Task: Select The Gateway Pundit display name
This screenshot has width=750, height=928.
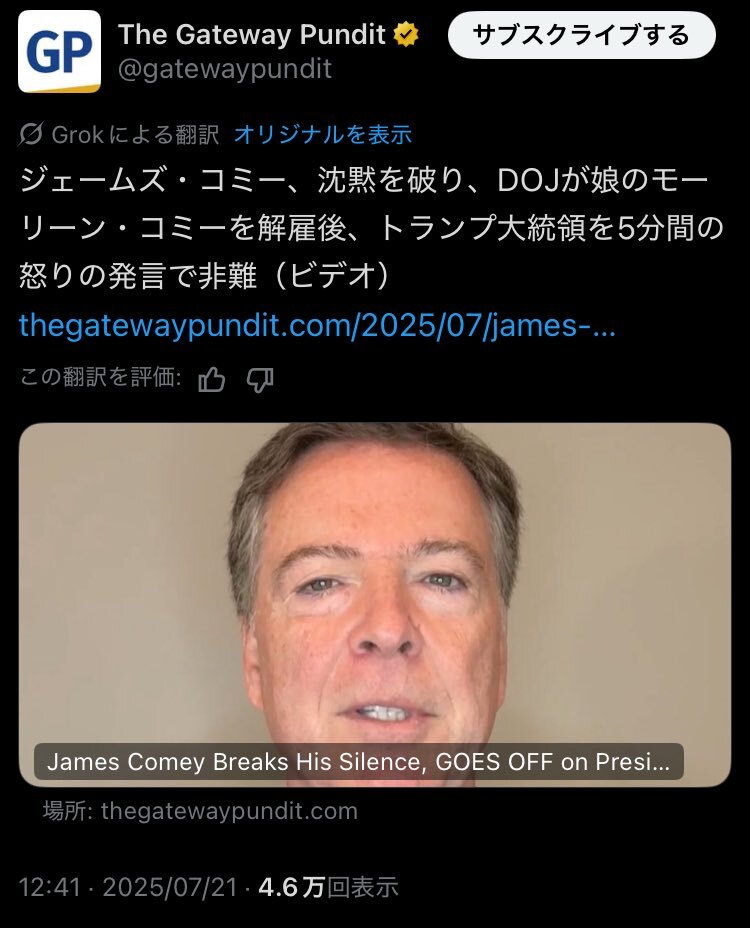Action: point(252,34)
